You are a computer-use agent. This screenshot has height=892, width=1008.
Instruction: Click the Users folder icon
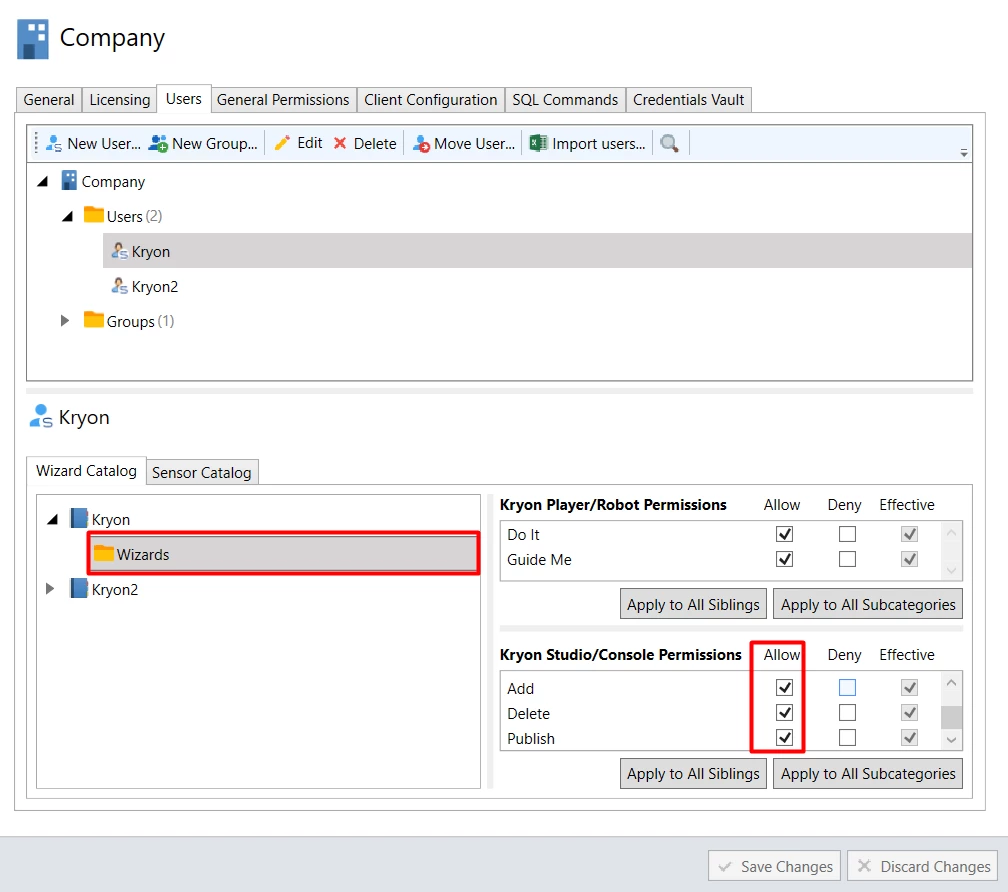pyautogui.click(x=94, y=215)
